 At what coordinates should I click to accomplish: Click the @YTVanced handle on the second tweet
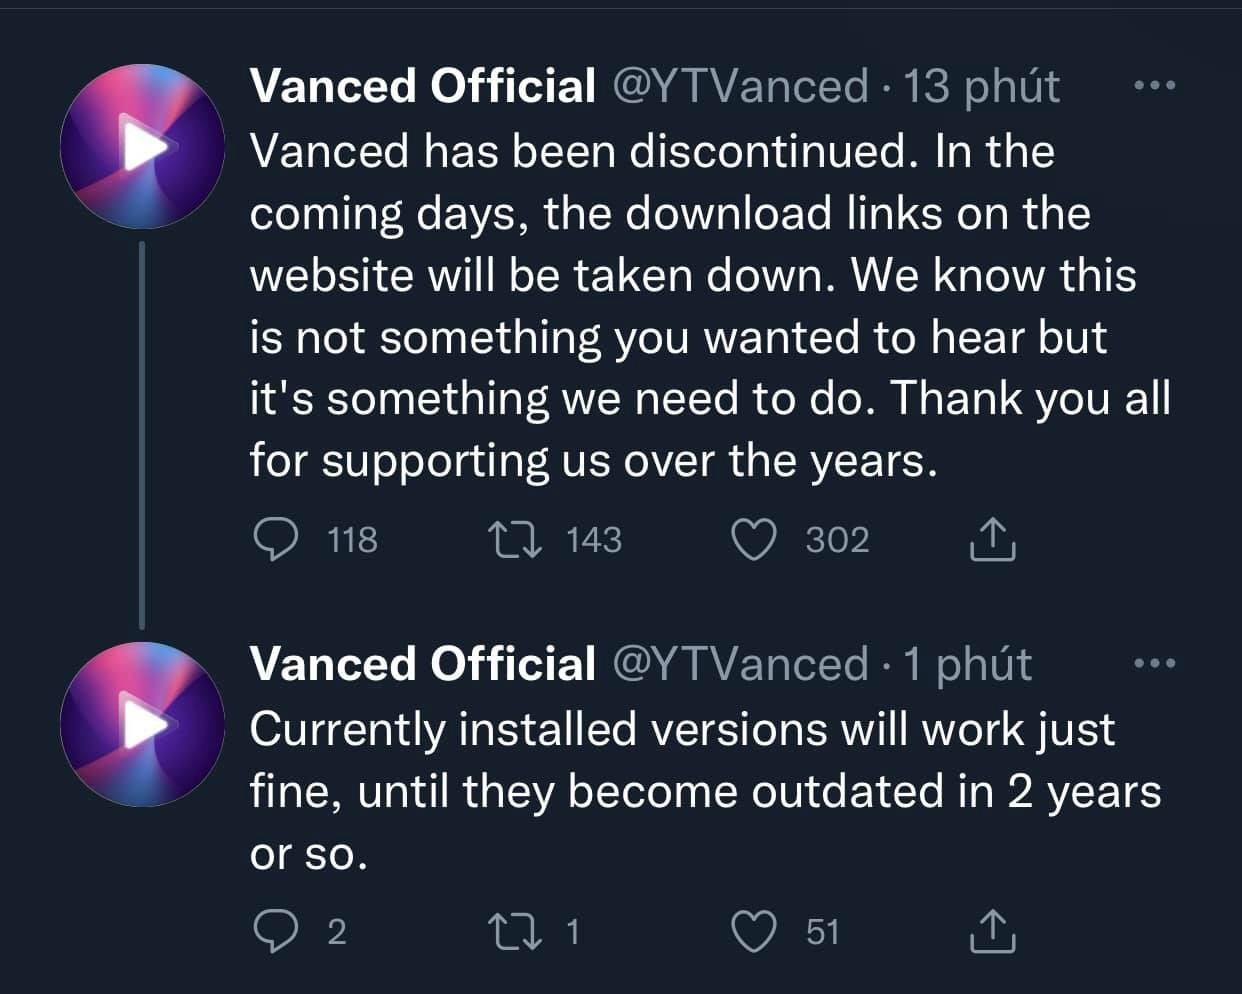739,664
